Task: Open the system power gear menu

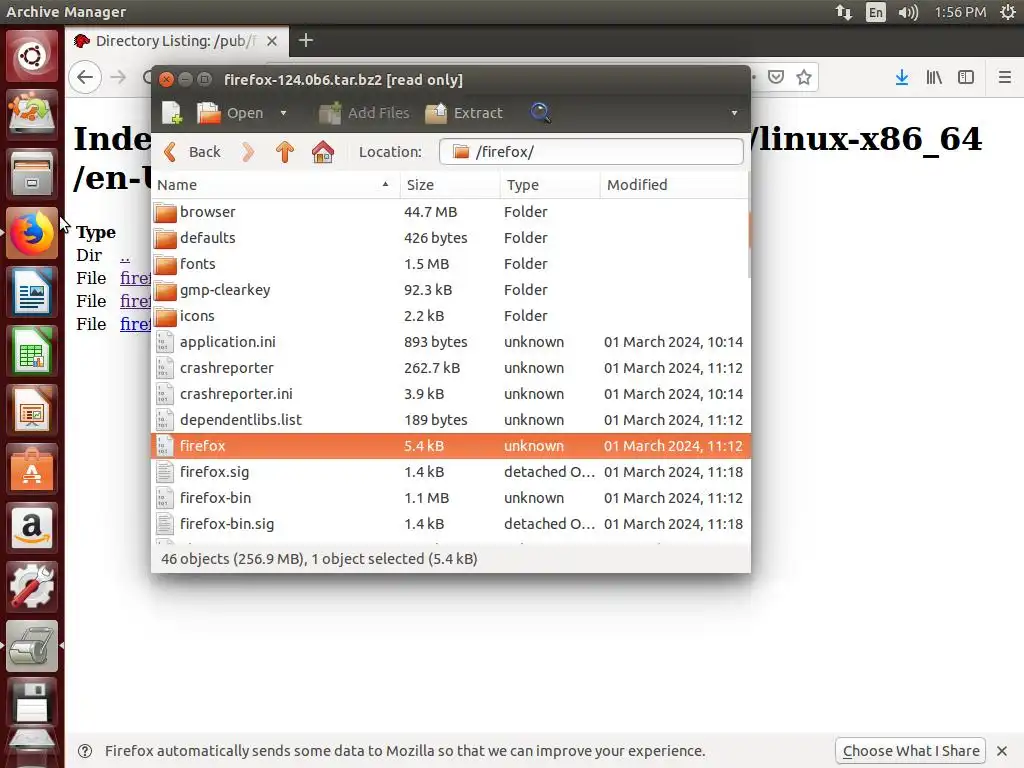Action: tap(1008, 12)
